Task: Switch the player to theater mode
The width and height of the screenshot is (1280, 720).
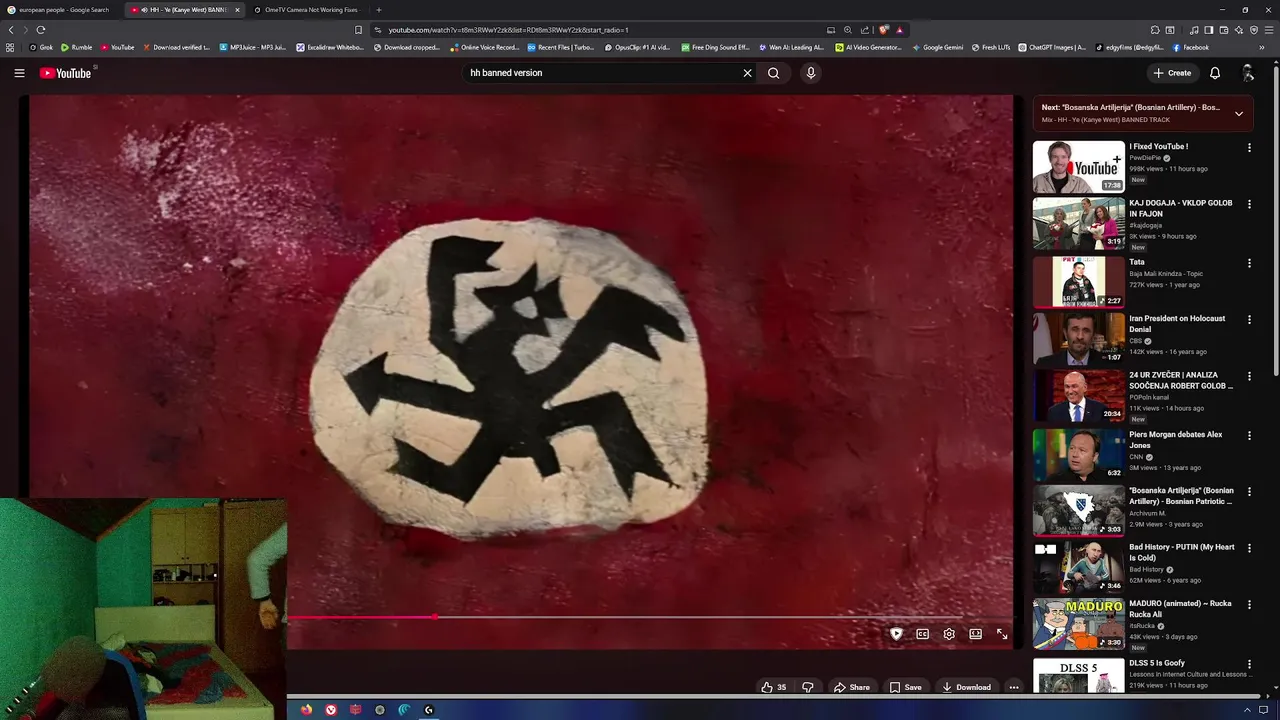Action: coord(975,634)
